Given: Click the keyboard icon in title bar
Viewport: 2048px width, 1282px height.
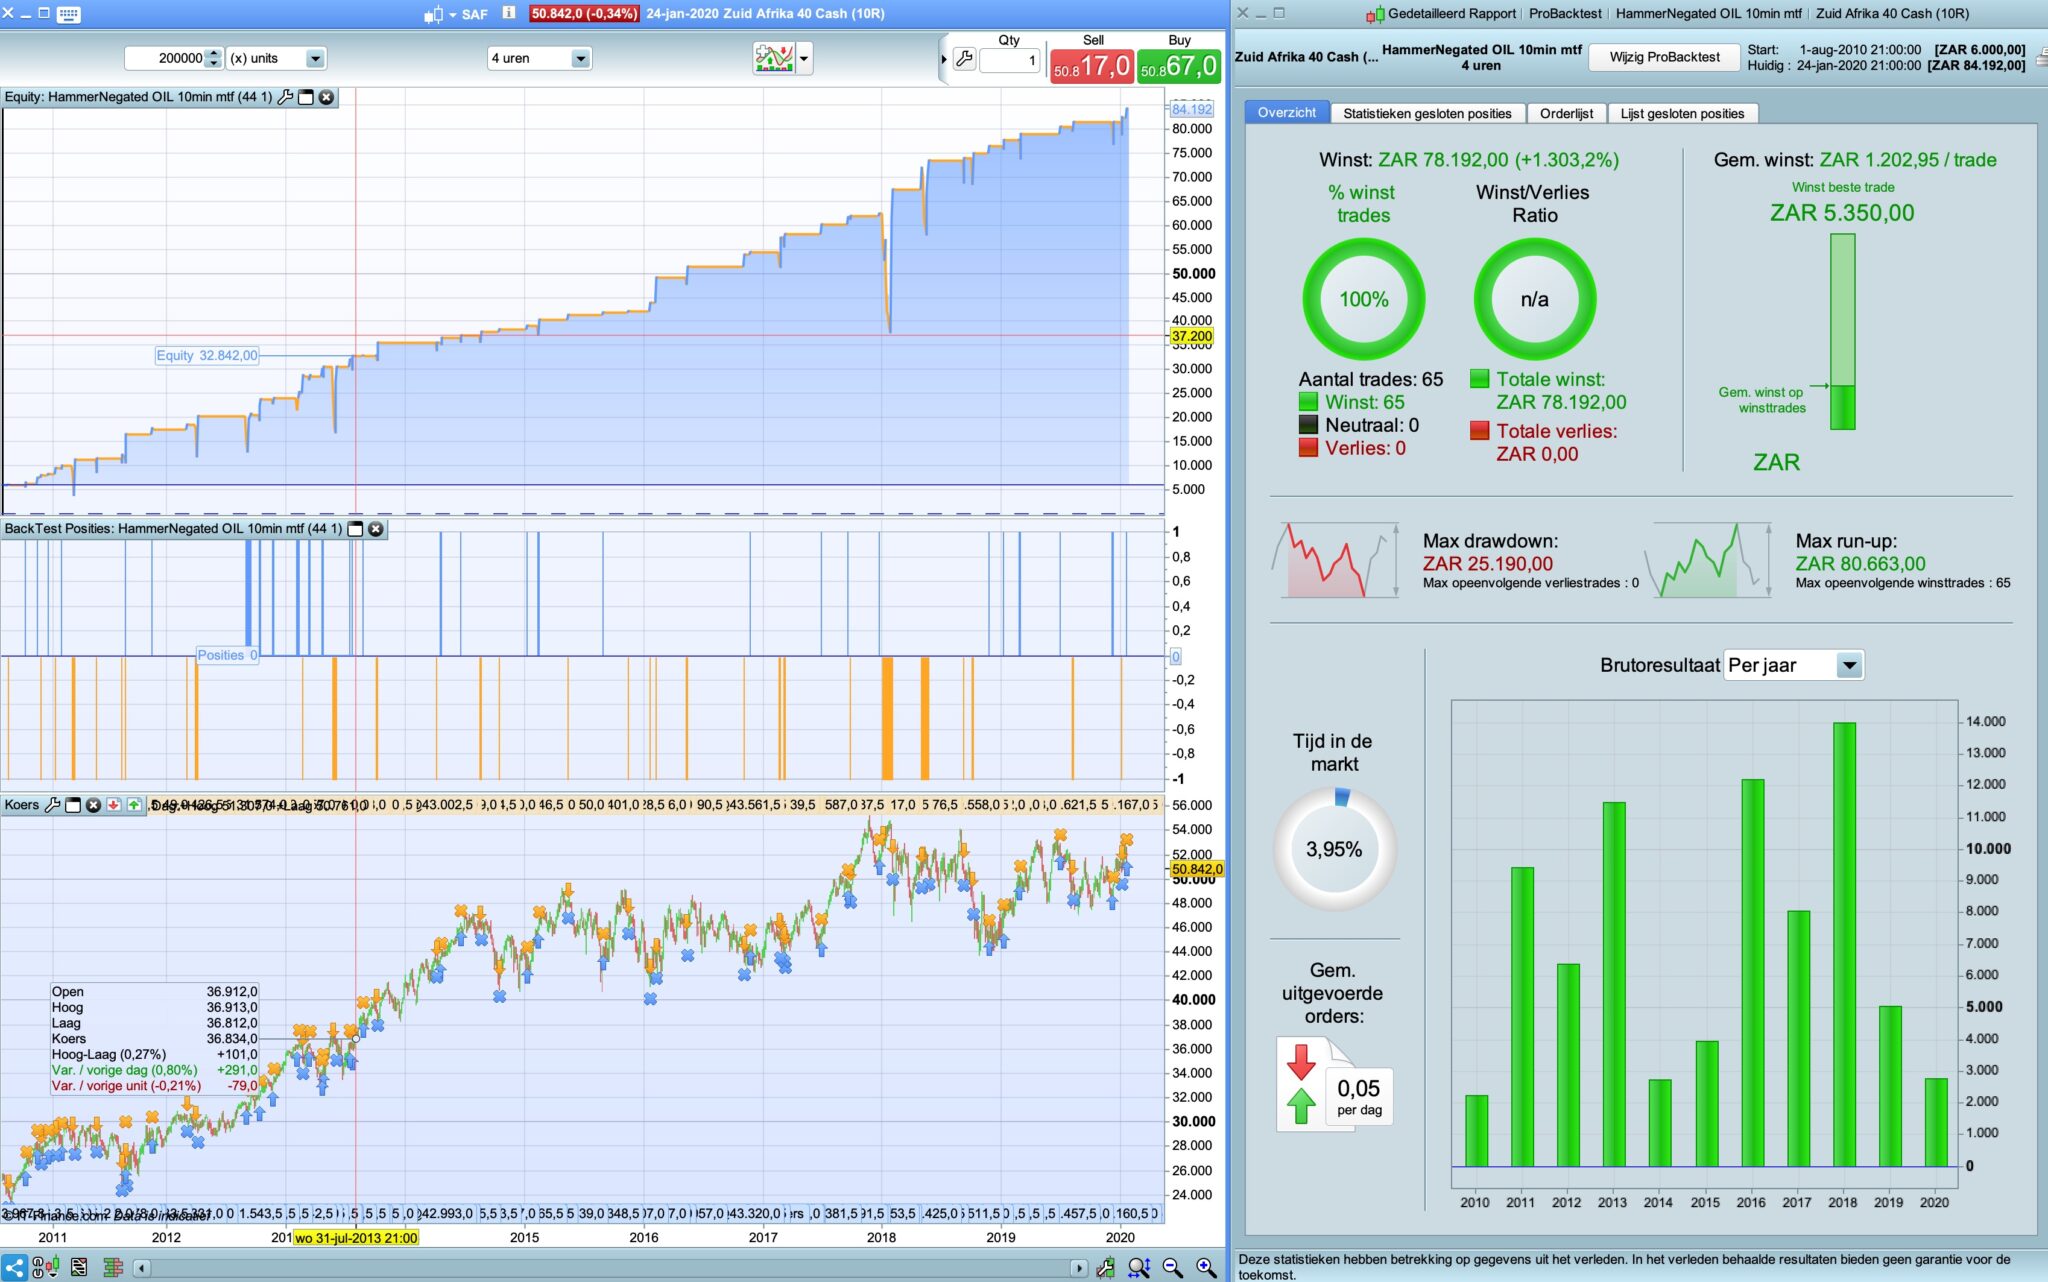Looking at the screenshot, I should (69, 14).
